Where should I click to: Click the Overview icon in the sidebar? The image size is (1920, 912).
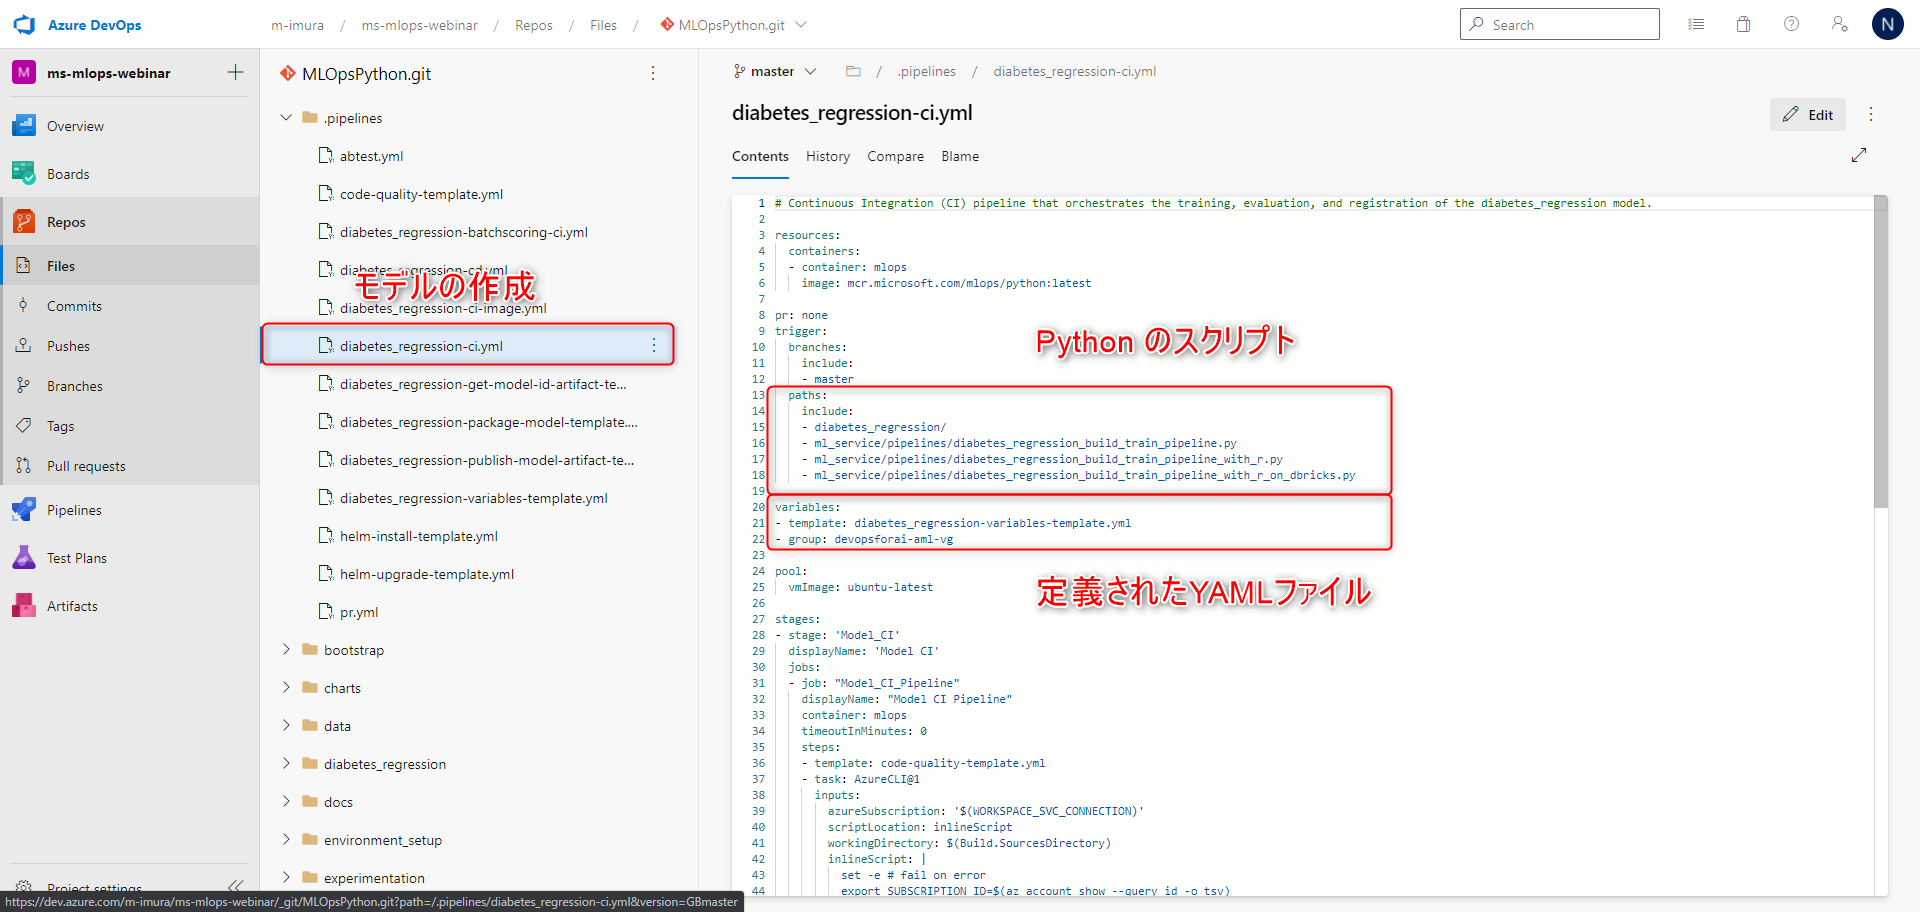[24, 126]
